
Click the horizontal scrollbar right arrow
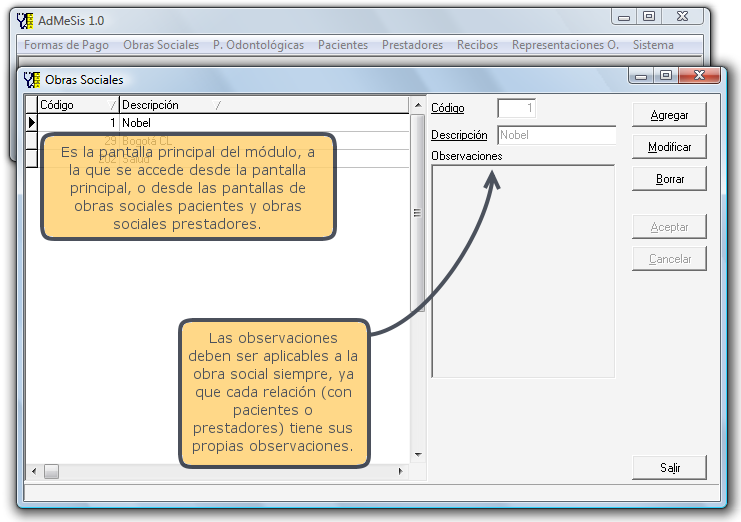403,471
